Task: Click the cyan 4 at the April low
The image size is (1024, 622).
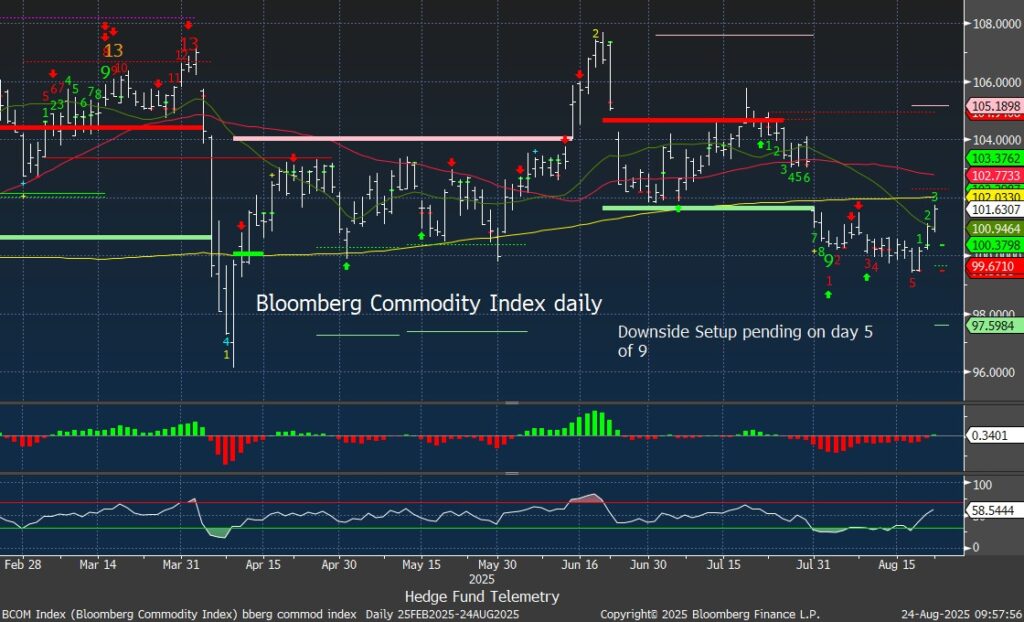Action: 226,342
